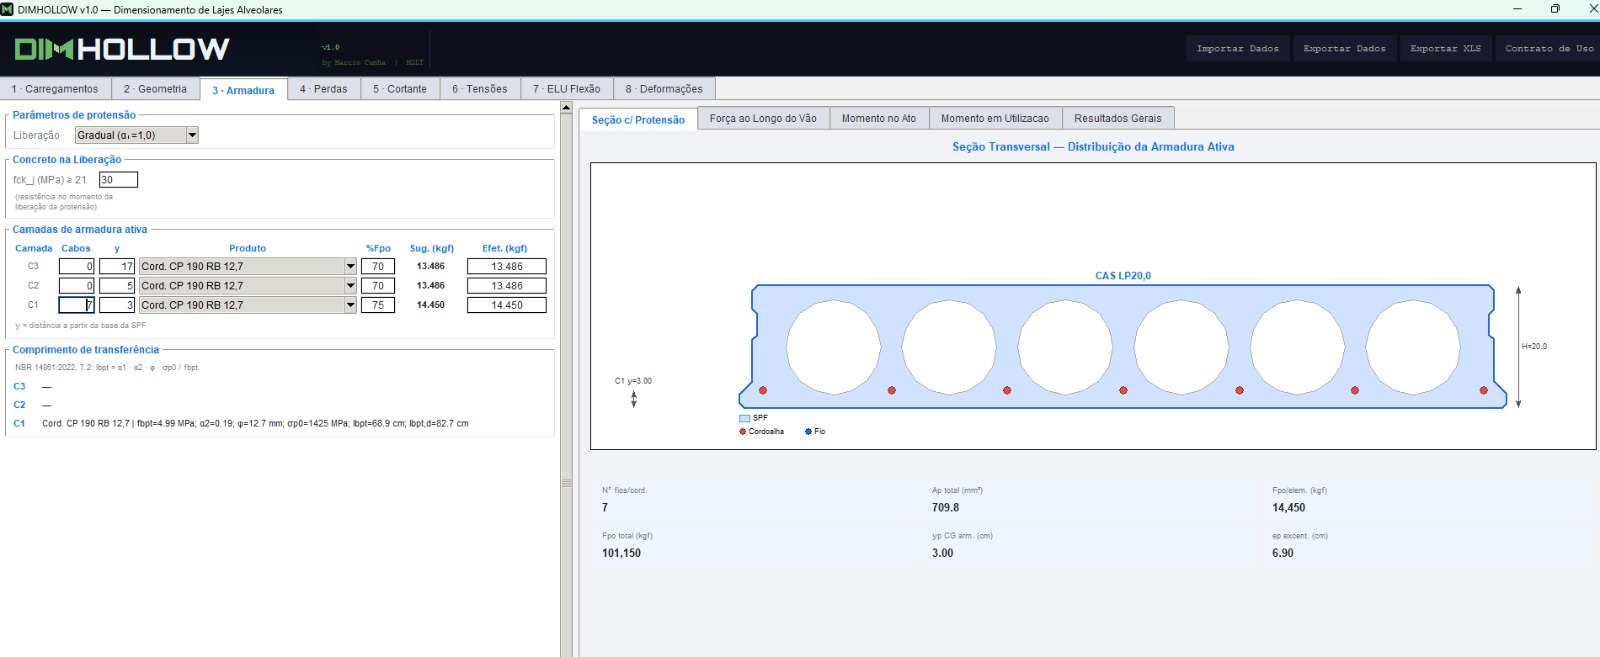The width and height of the screenshot is (1600, 657).
Task: Open the C2 row Produto dropdown
Action: tap(350, 285)
